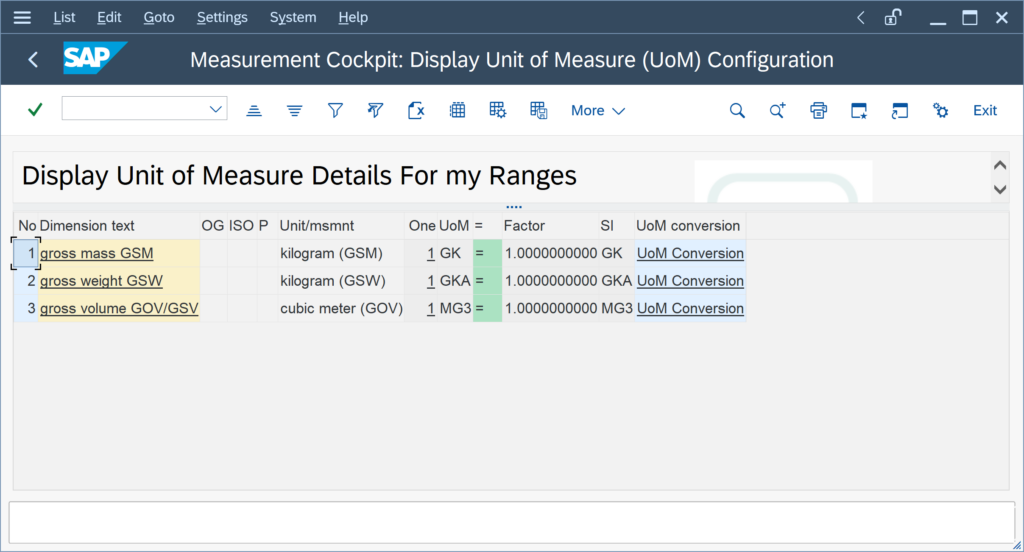Click the green equals cell in GKA row
The height and width of the screenshot is (552, 1024).
pos(487,281)
